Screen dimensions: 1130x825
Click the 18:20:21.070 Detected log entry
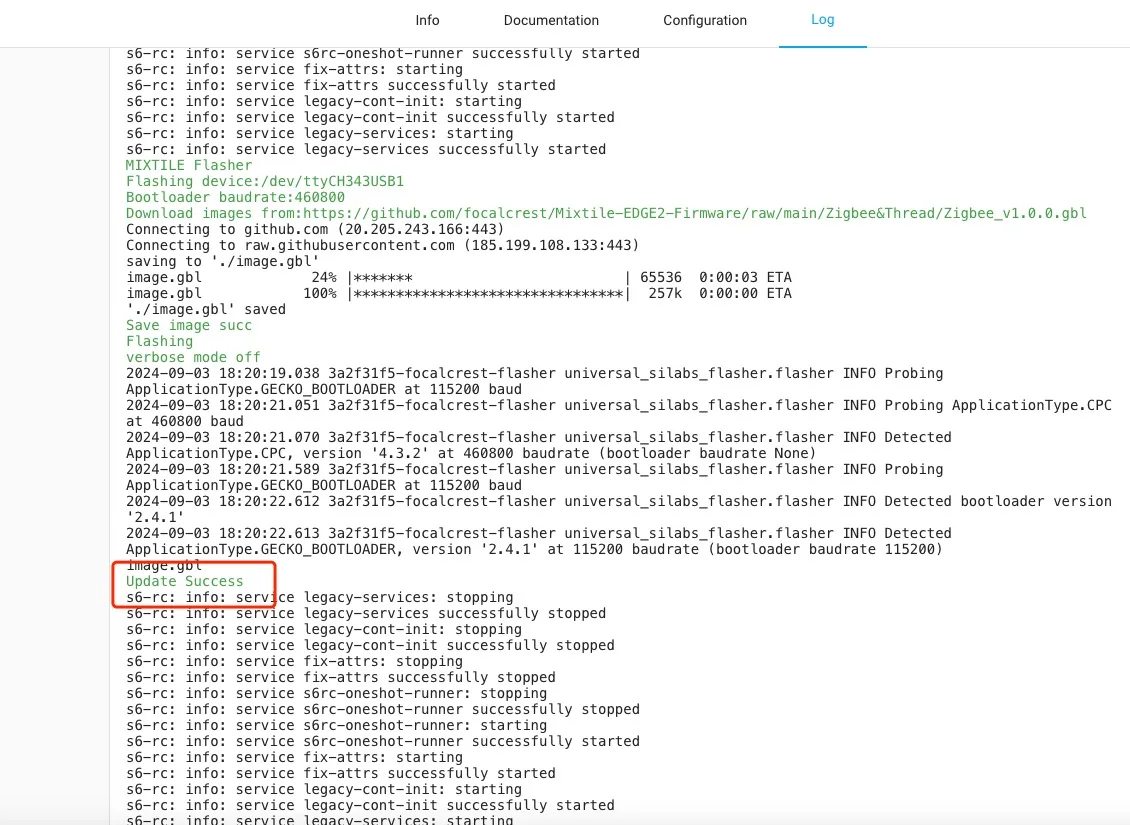coord(538,445)
